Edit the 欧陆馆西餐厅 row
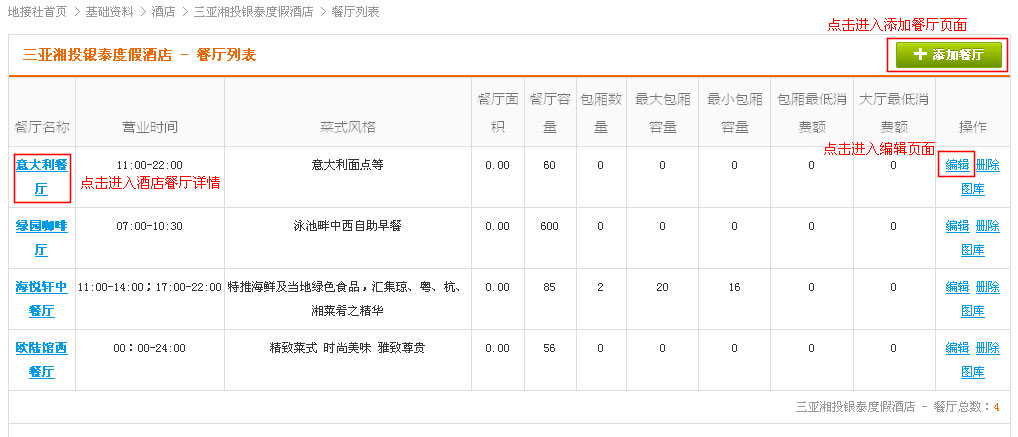The image size is (1018, 437). [957, 348]
